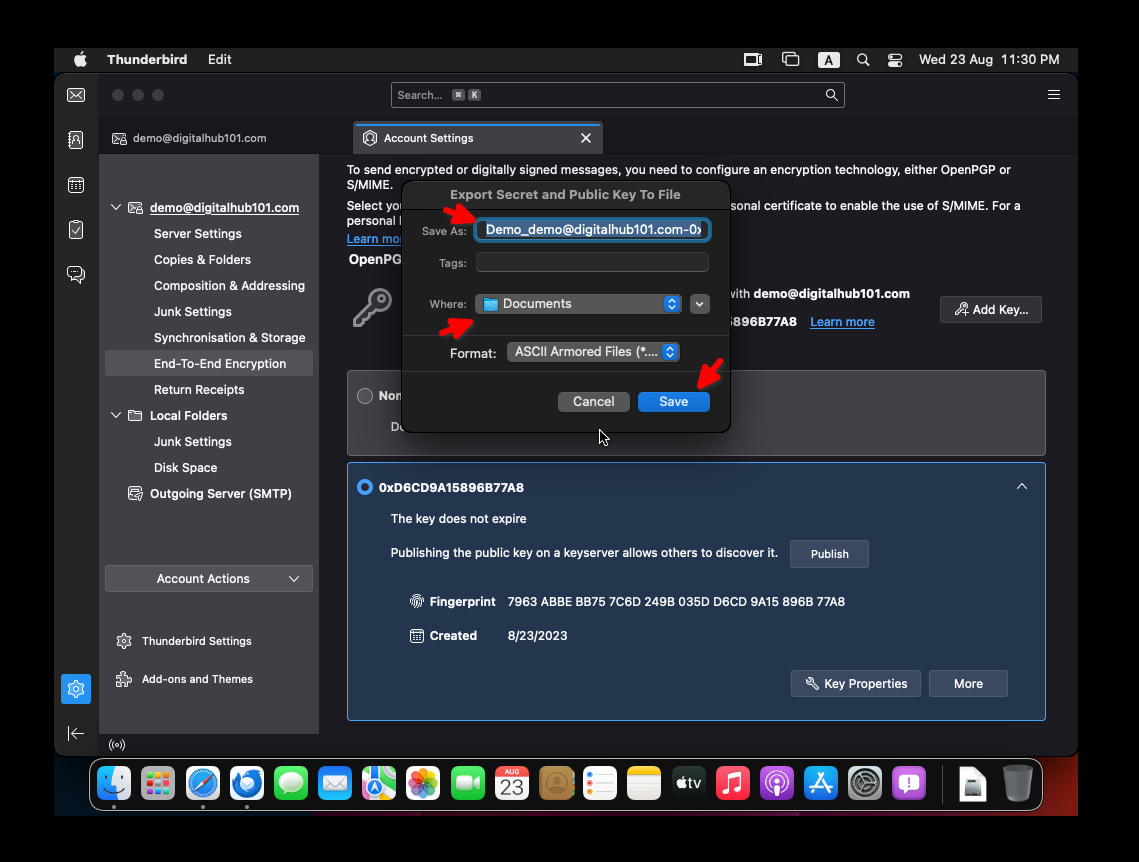Click the Search box at top
This screenshot has height=862, width=1139.
(x=617, y=95)
